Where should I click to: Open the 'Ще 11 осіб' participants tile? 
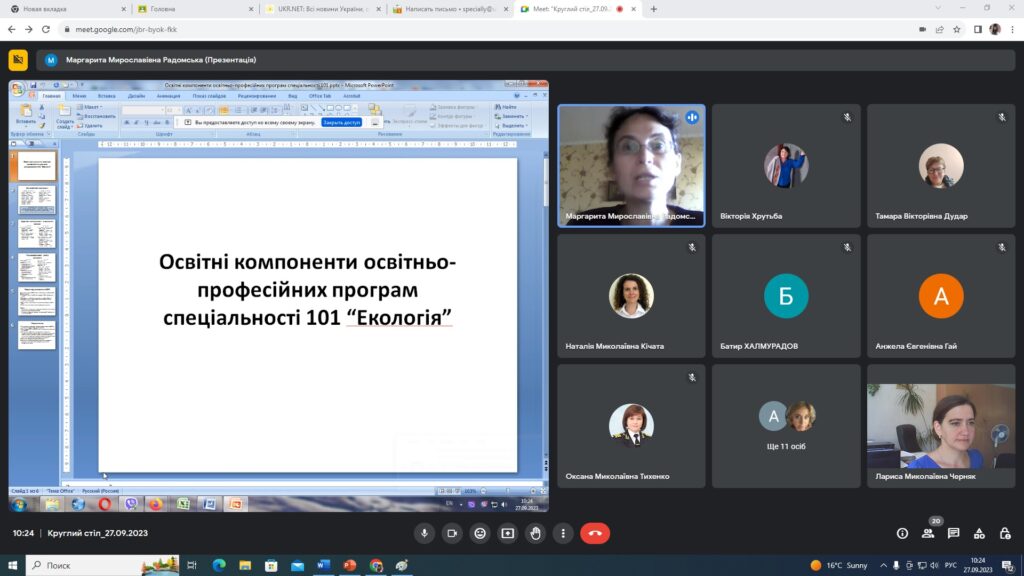click(x=785, y=426)
